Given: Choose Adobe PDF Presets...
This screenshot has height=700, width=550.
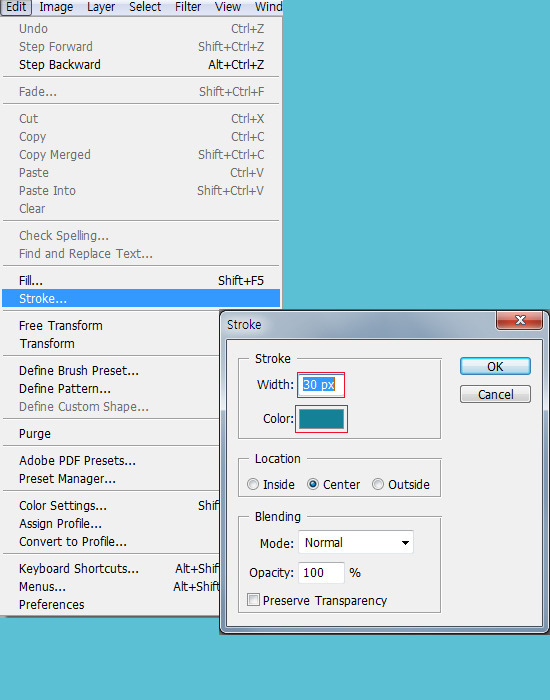Looking at the screenshot, I should pyautogui.click(x=111, y=461).
